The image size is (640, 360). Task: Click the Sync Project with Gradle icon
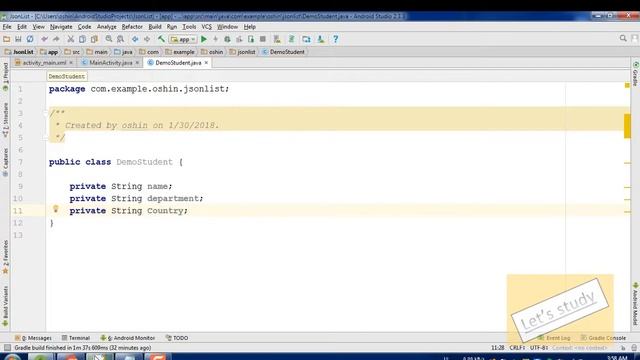point(291,39)
